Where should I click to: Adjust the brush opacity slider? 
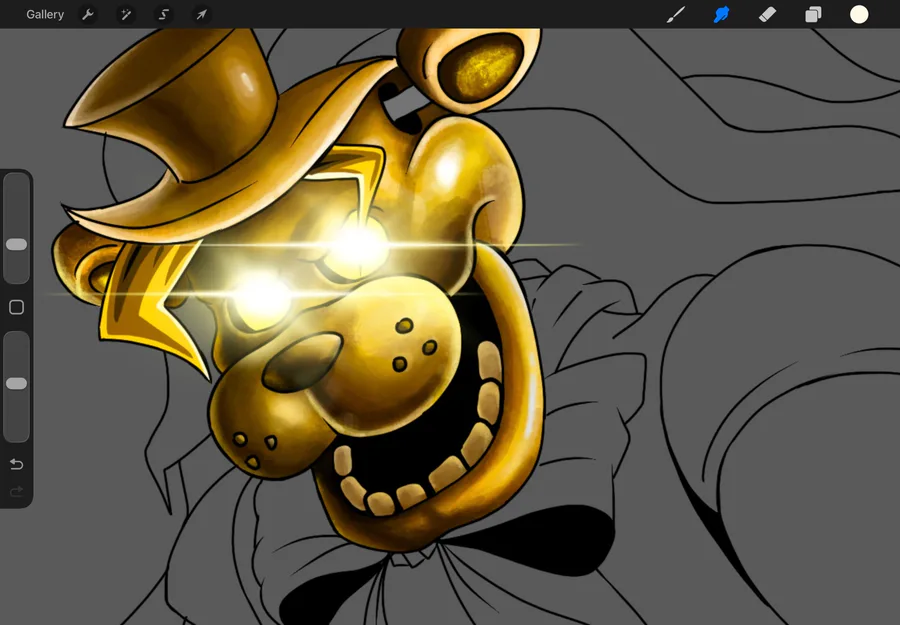tap(17, 386)
